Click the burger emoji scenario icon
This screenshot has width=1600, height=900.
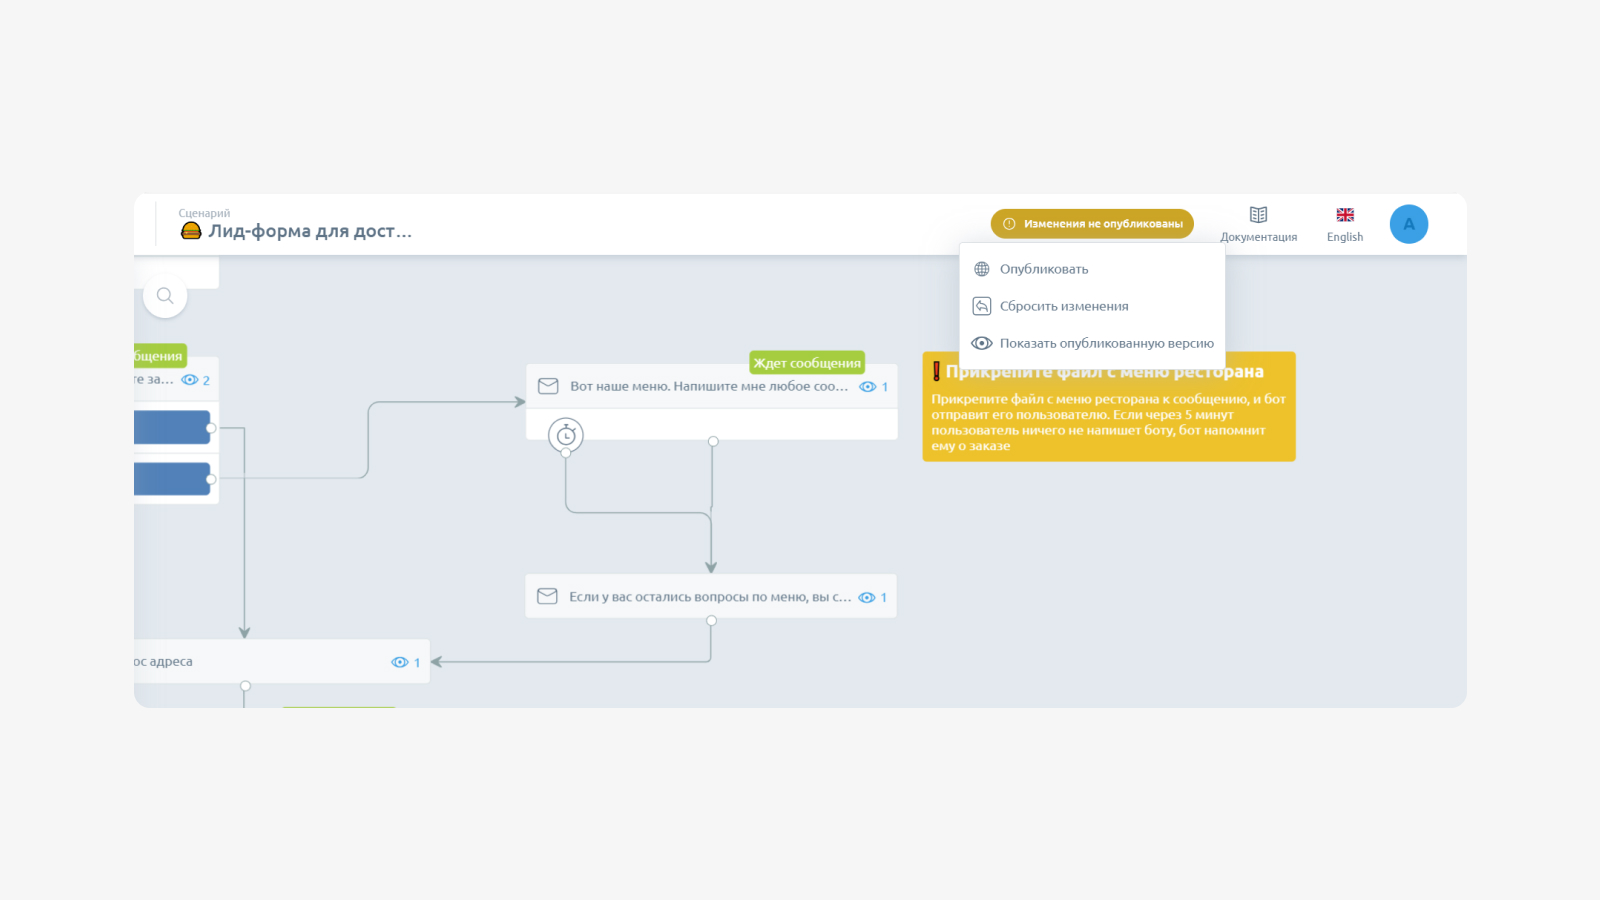pyautogui.click(x=191, y=231)
